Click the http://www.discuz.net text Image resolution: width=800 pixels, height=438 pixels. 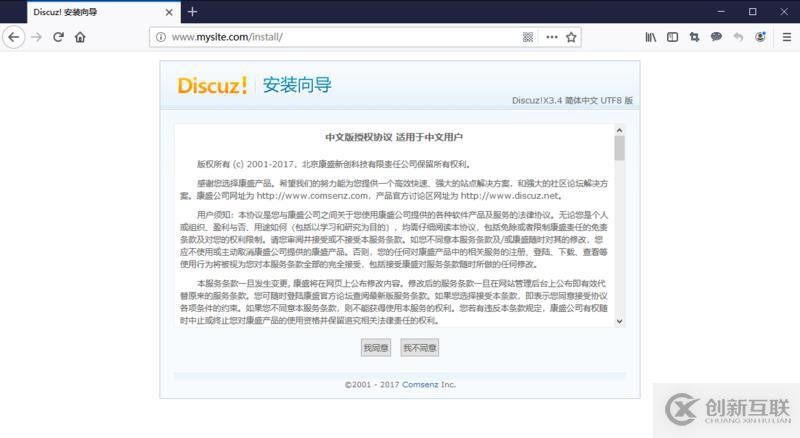click(509, 196)
